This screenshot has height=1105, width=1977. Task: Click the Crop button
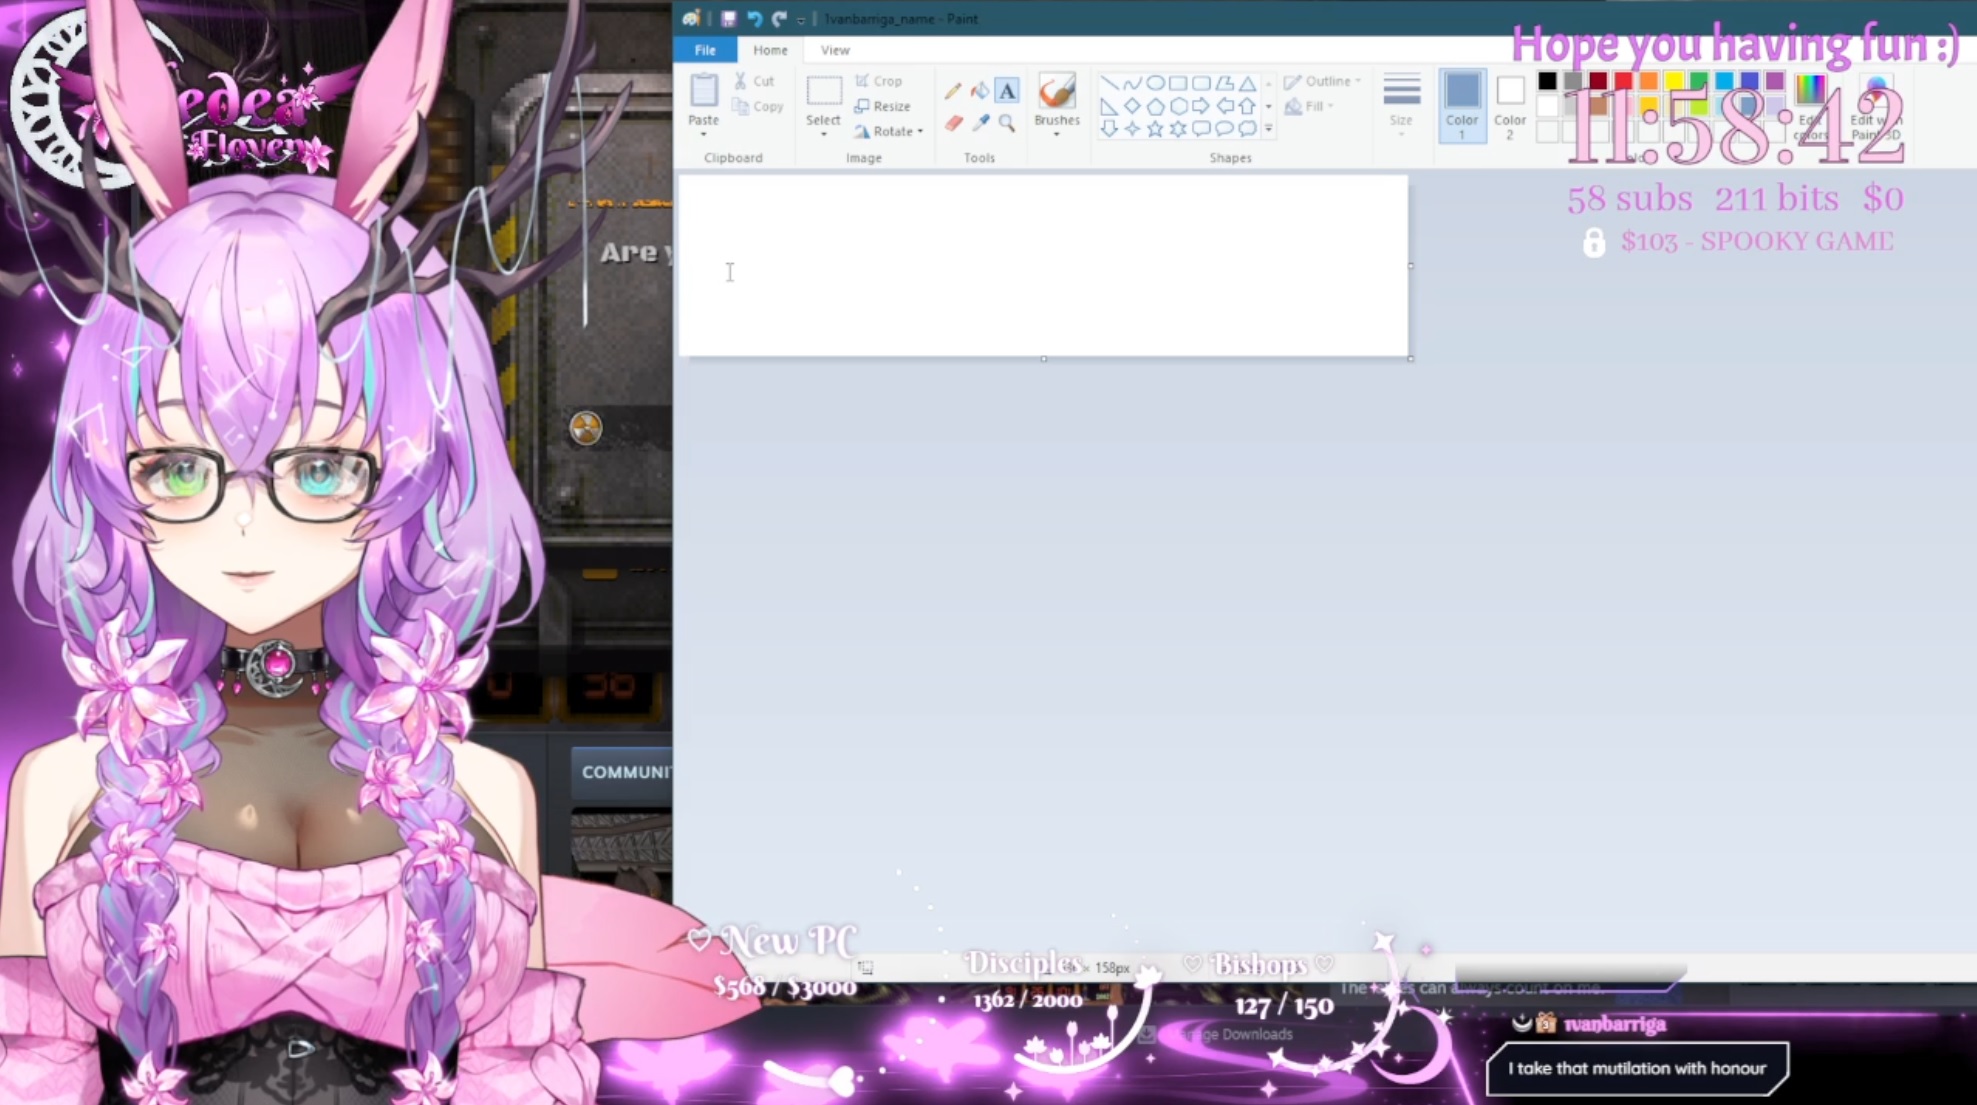879,81
